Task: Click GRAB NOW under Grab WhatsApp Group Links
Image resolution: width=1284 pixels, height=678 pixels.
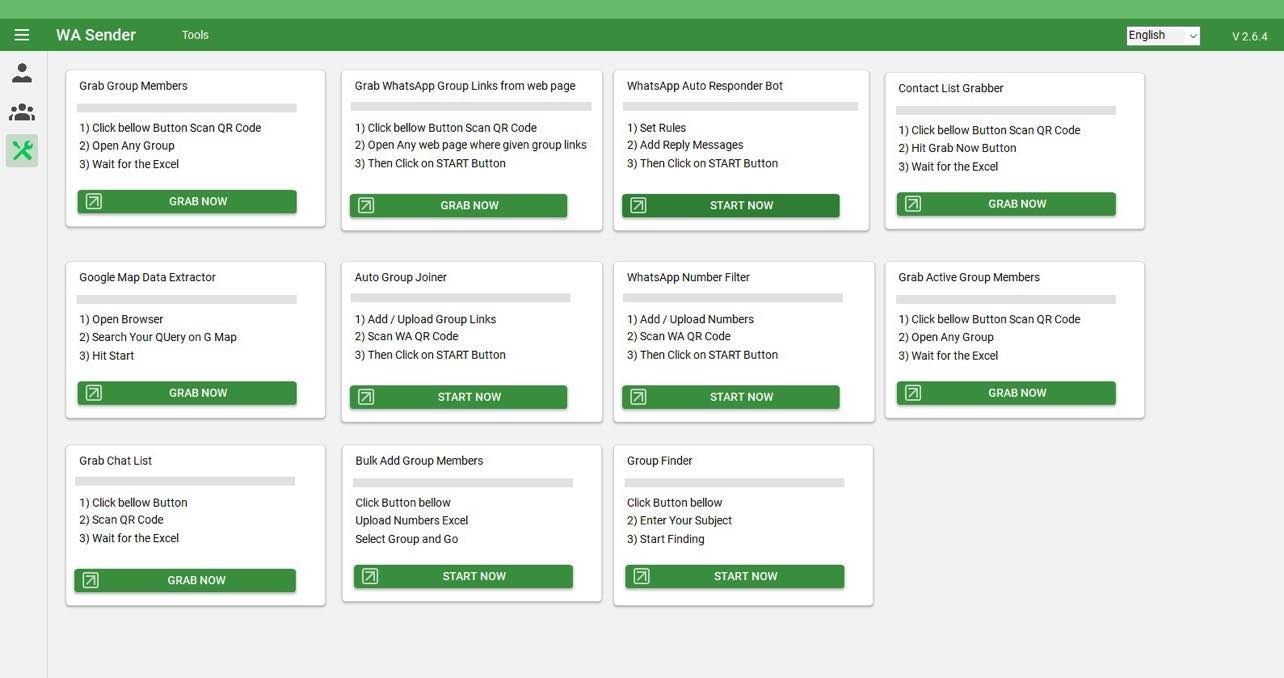Action: click(x=458, y=206)
